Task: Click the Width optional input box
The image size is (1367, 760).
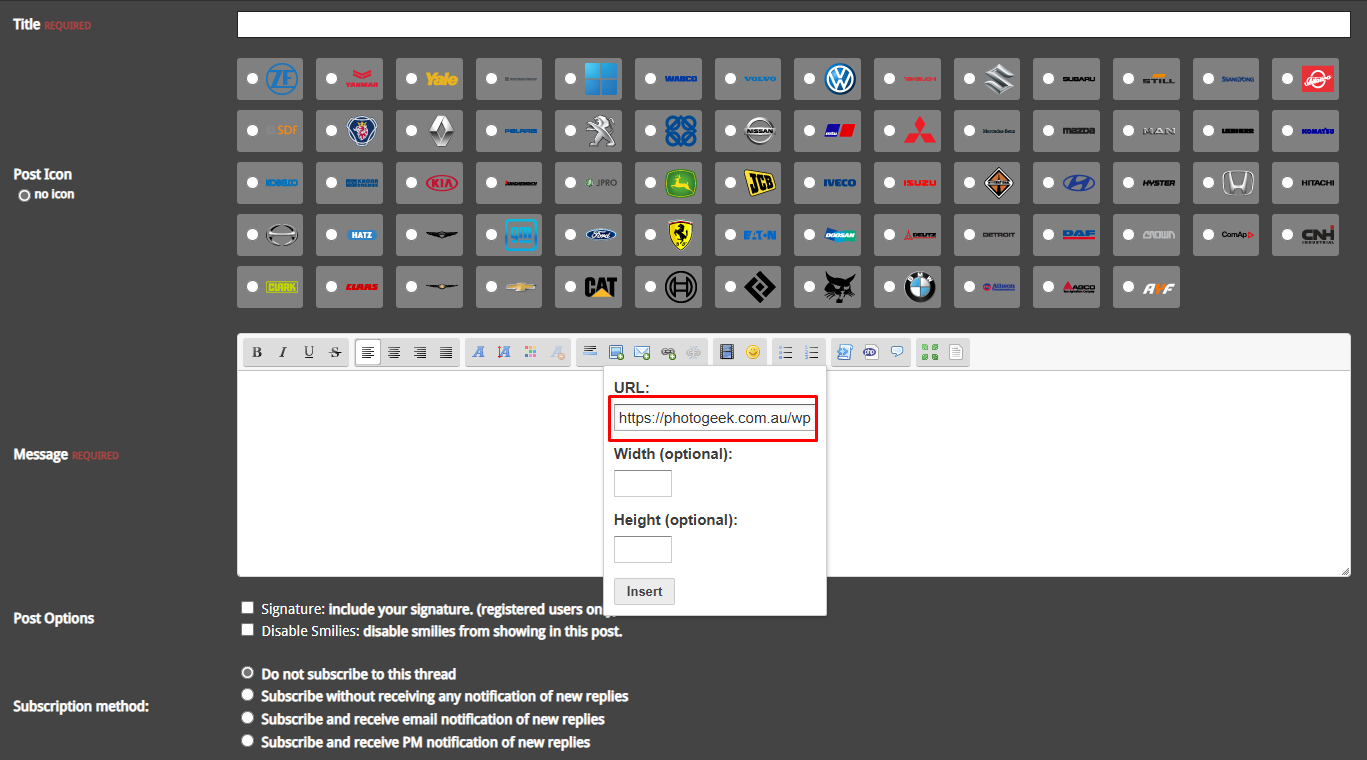Action: click(643, 484)
